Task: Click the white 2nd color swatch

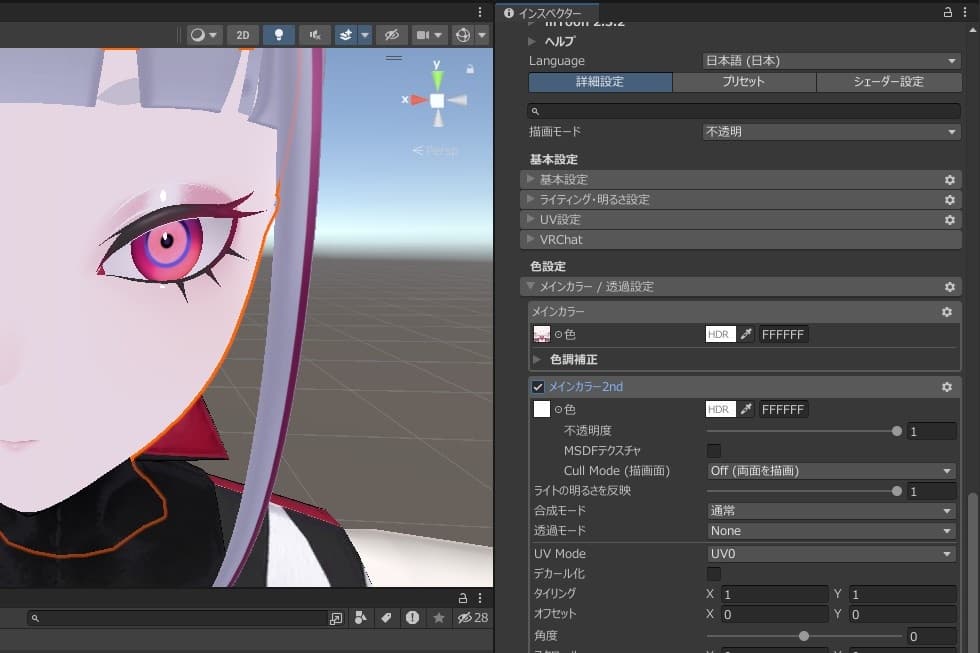Action: (542, 409)
